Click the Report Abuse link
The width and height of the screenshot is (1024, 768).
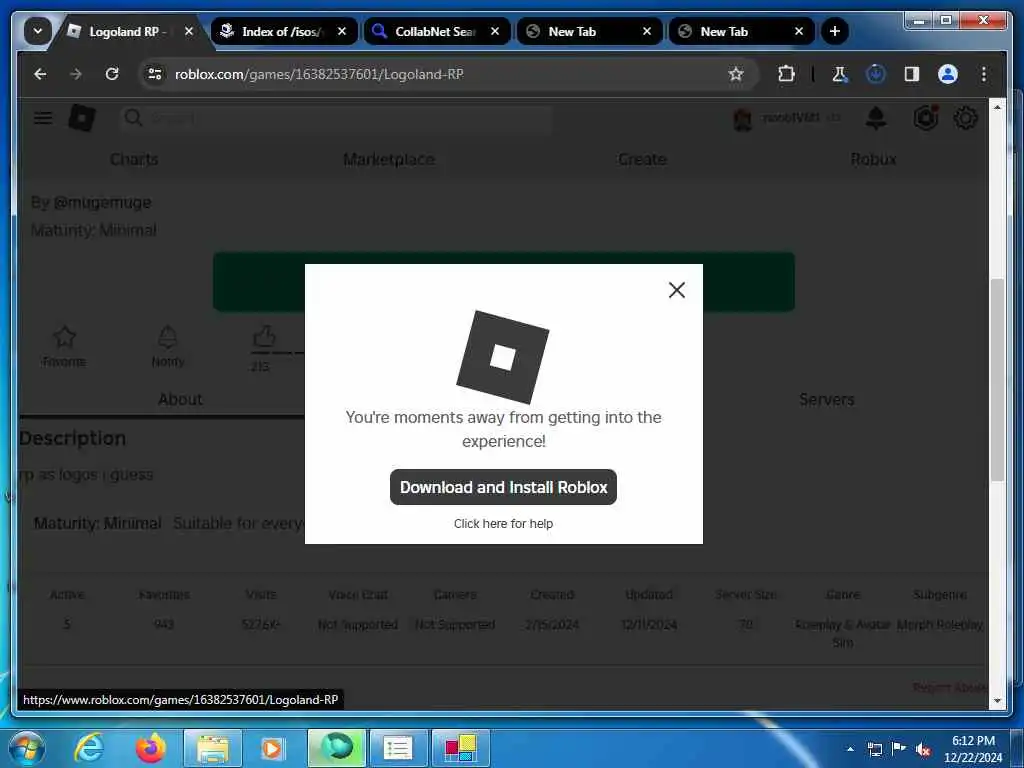(x=949, y=688)
